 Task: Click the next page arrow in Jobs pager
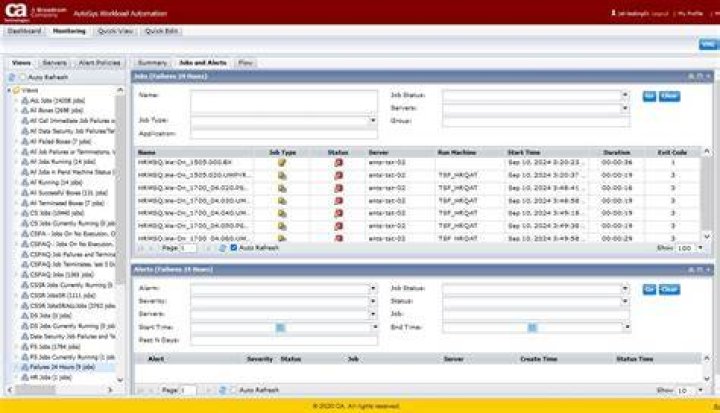tap(208, 248)
